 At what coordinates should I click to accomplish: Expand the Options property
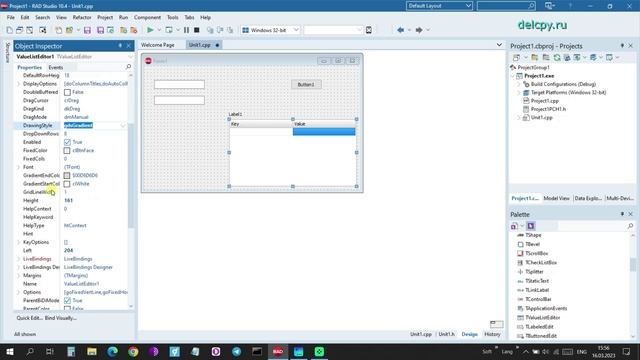tap(18, 292)
